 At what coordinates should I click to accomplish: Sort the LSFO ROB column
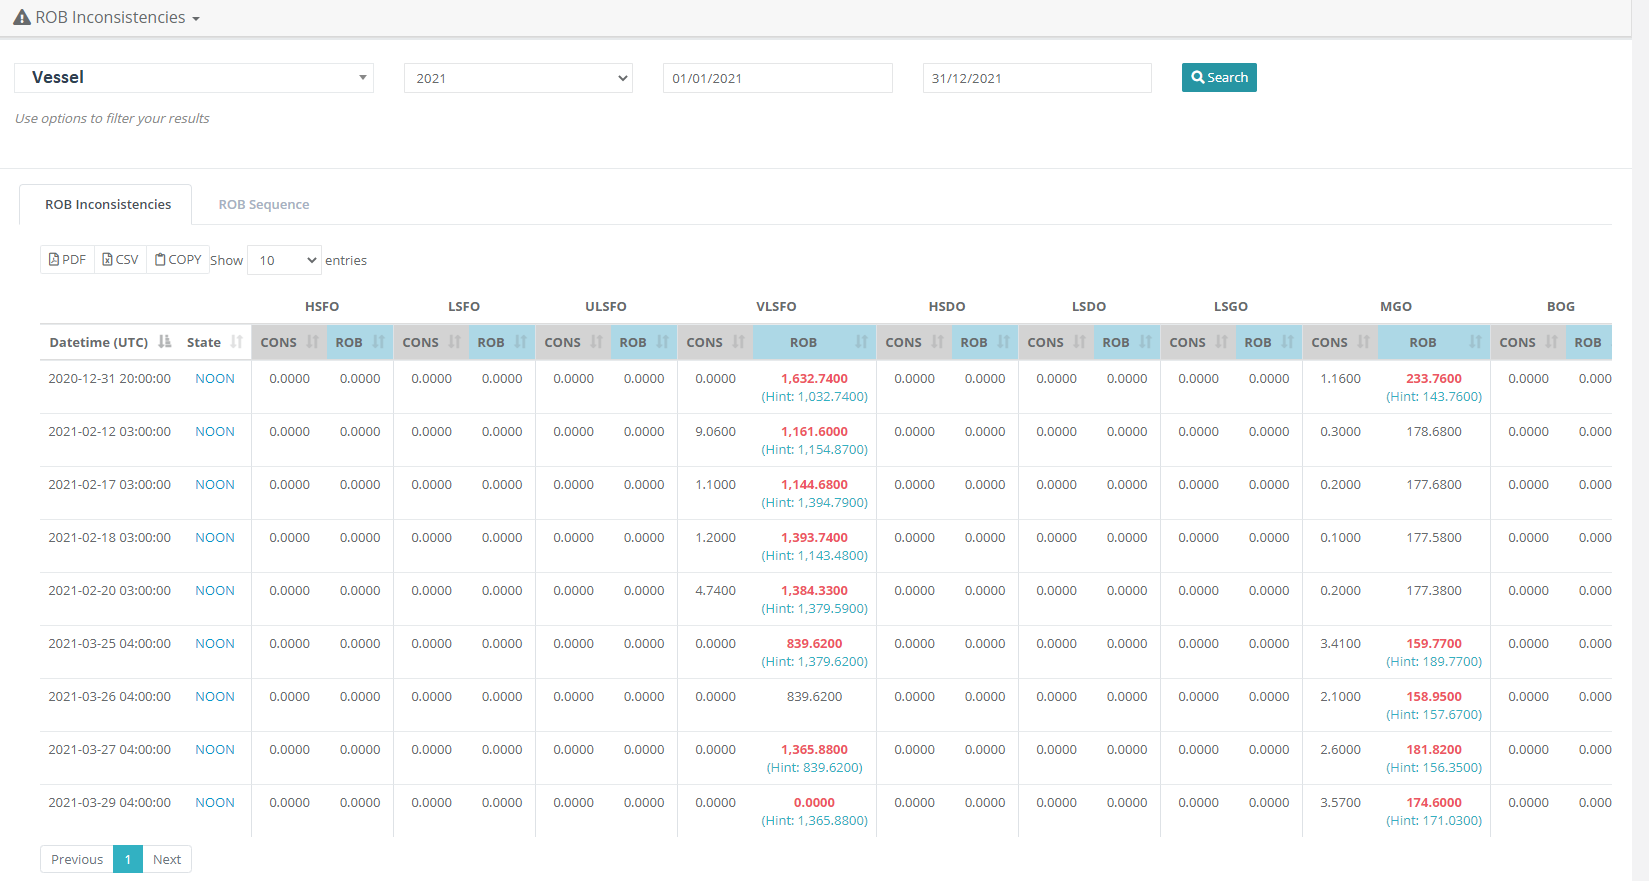(501, 342)
